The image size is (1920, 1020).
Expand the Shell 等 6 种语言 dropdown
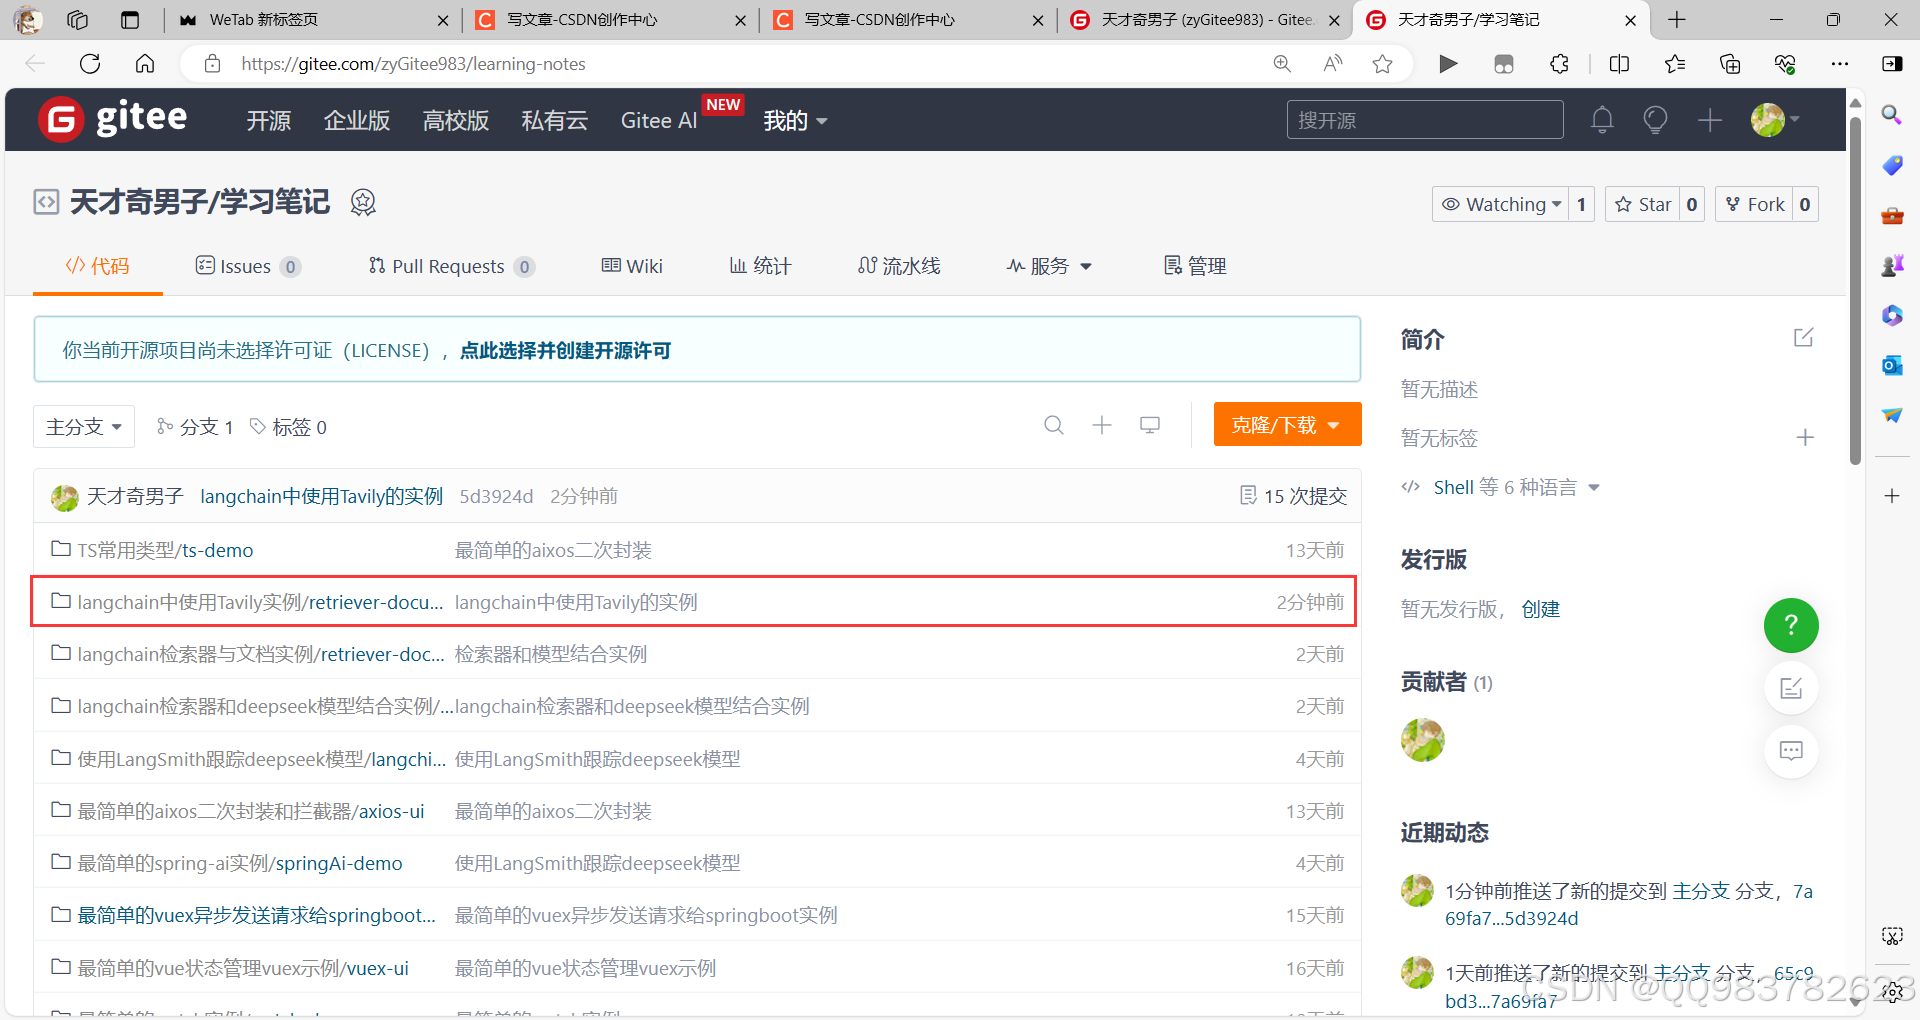(x=1499, y=487)
